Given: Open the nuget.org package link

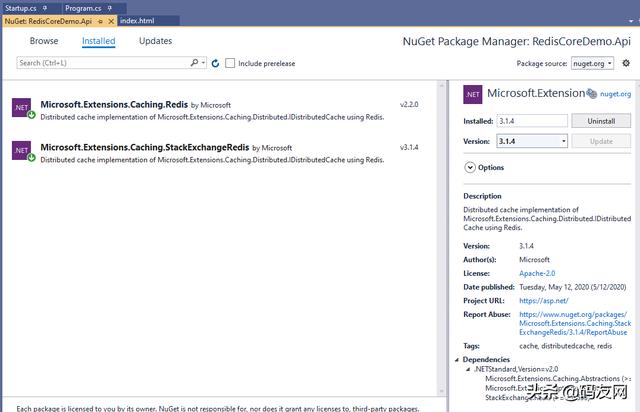Looking at the screenshot, I should click(615, 94).
